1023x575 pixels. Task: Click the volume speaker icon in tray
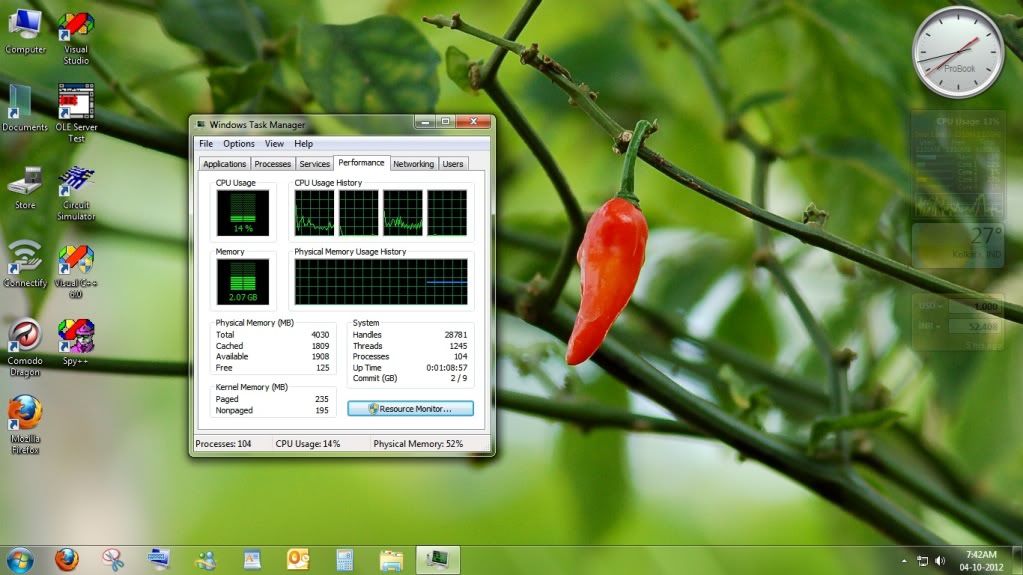tap(941, 561)
